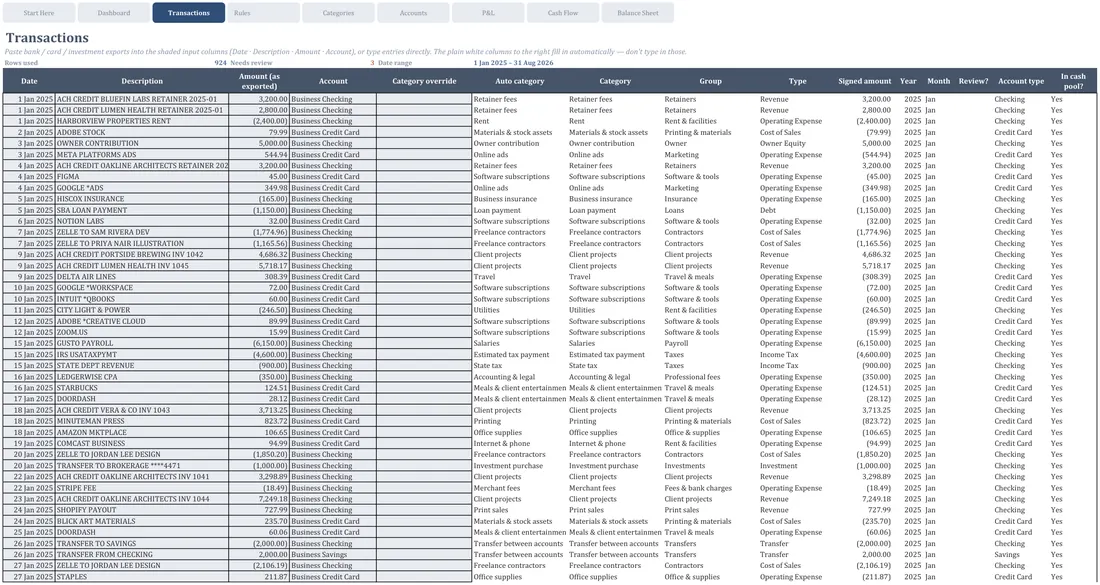Image resolution: width=1100 pixels, height=585 pixels.
Task: Select the OWNER CONTRIBUTION description cell
Action: [x=142, y=144]
